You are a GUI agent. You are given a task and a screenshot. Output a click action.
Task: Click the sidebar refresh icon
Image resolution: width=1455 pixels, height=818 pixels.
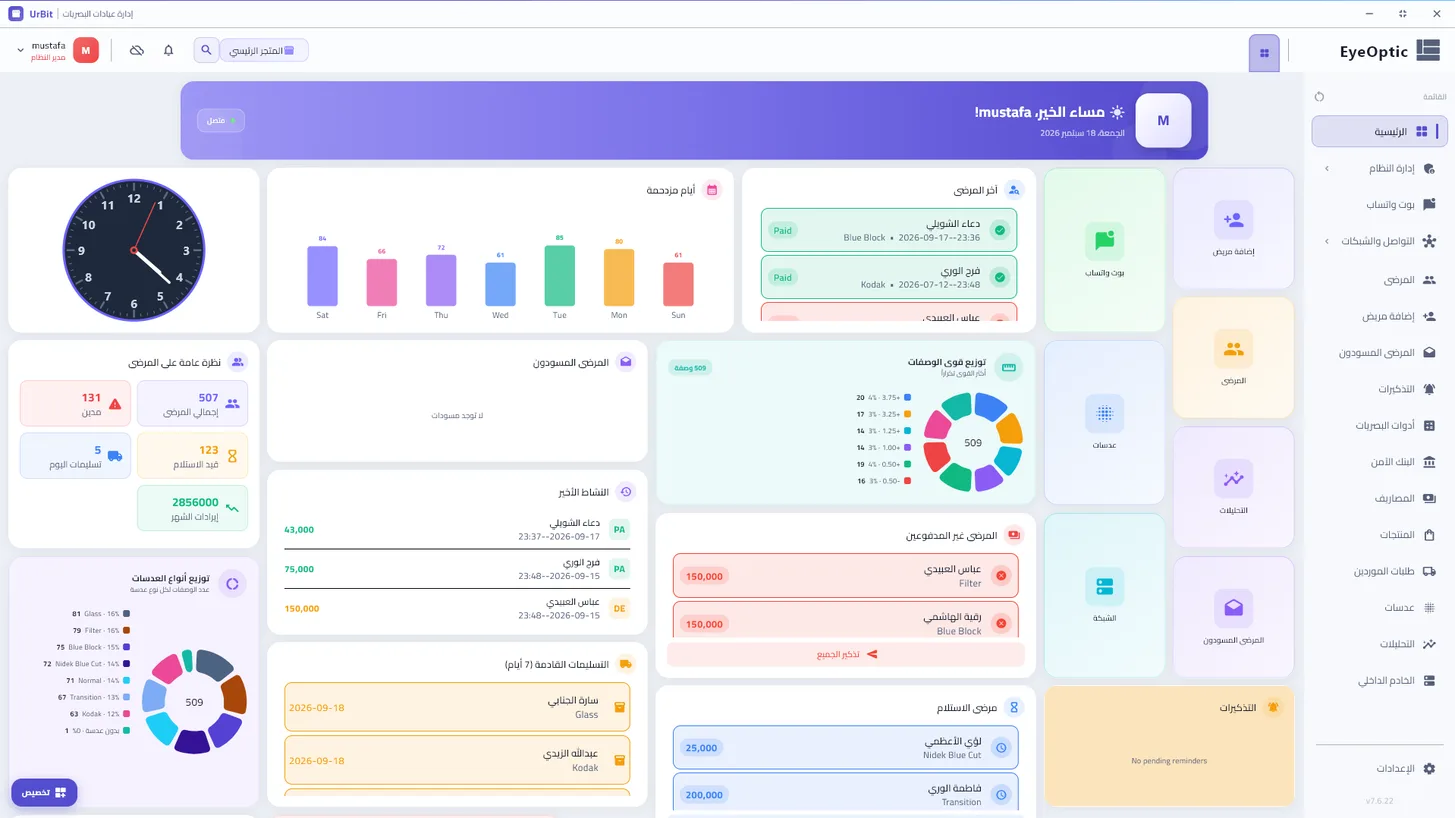(1319, 97)
